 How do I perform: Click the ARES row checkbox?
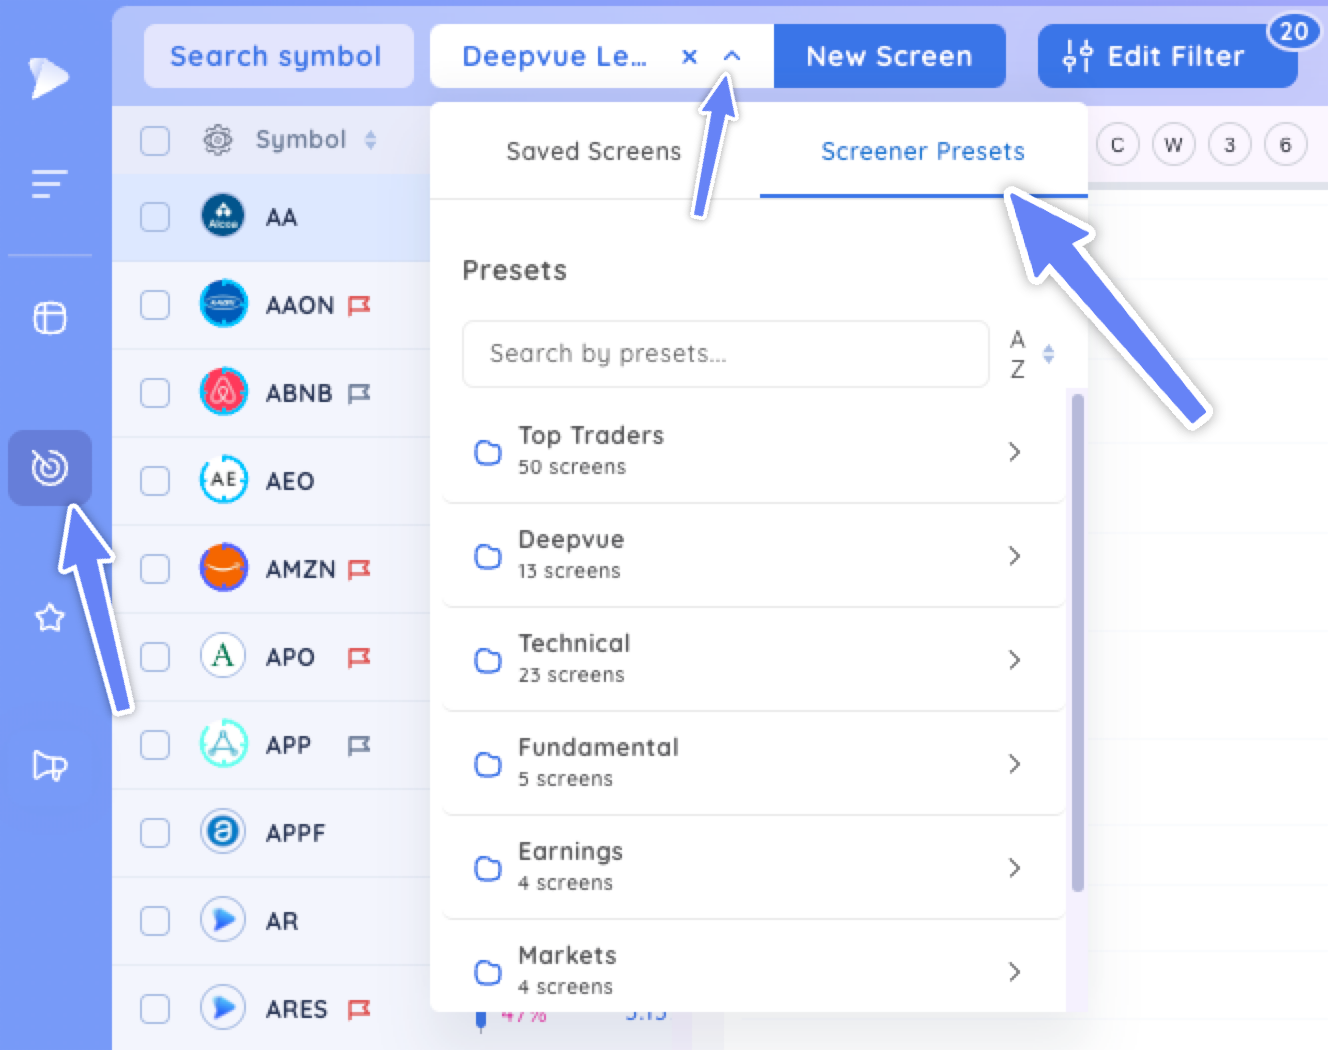pos(155,1009)
